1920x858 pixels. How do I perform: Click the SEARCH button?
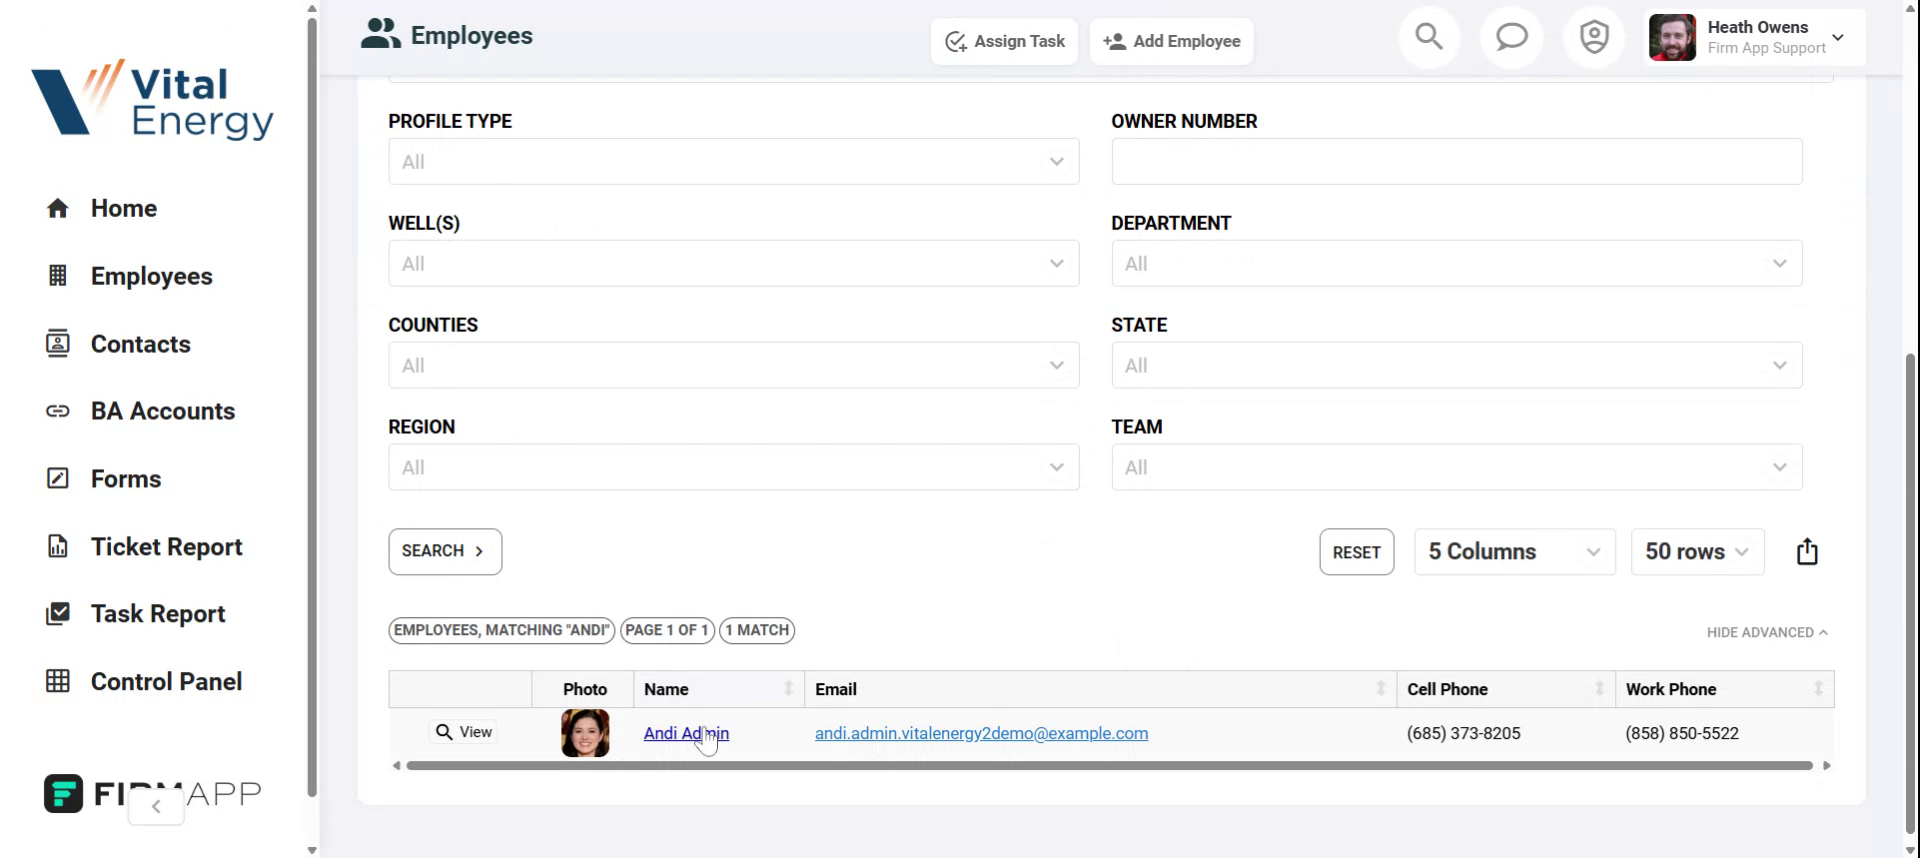click(x=445, y=551)
